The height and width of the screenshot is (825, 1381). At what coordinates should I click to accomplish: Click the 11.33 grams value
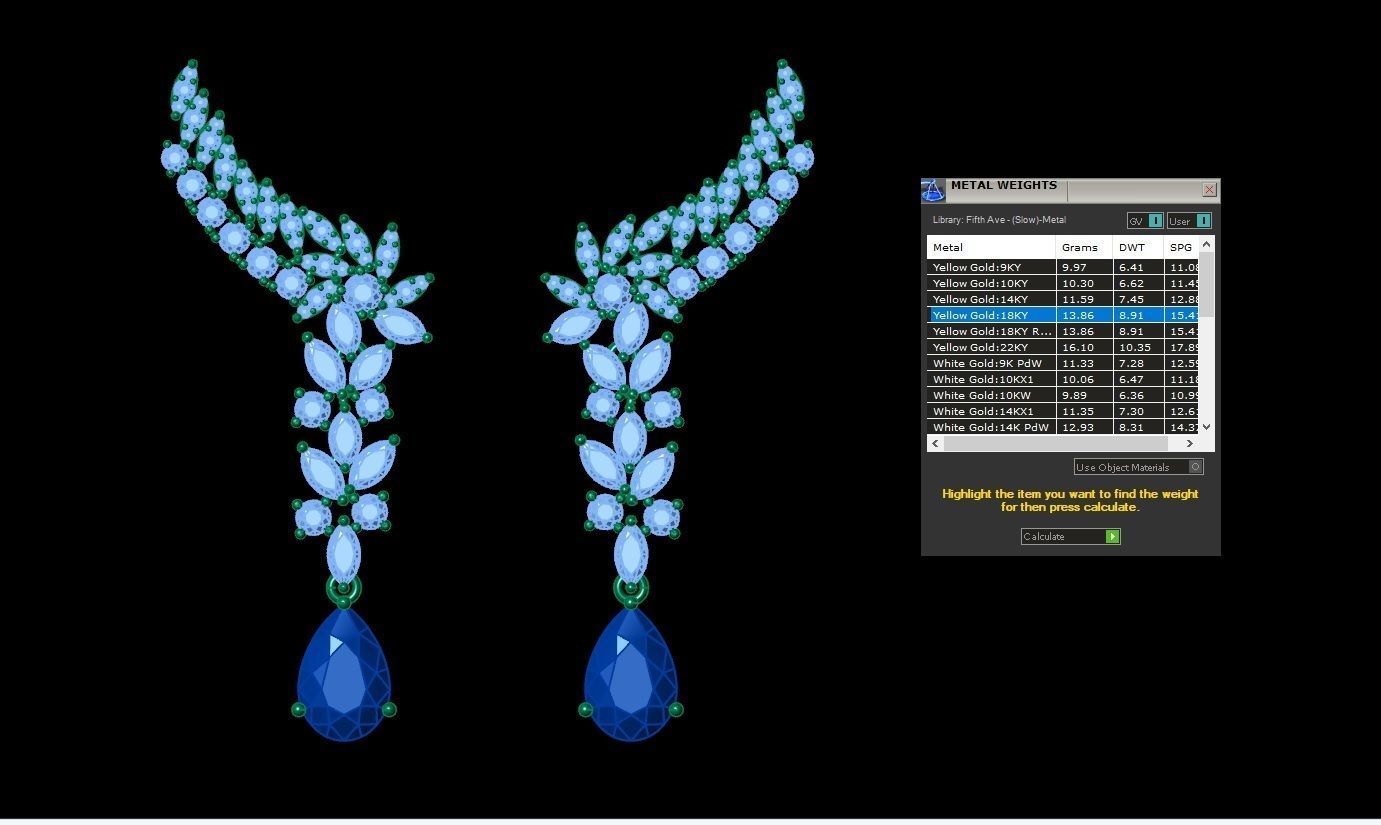pos(1077,364)
